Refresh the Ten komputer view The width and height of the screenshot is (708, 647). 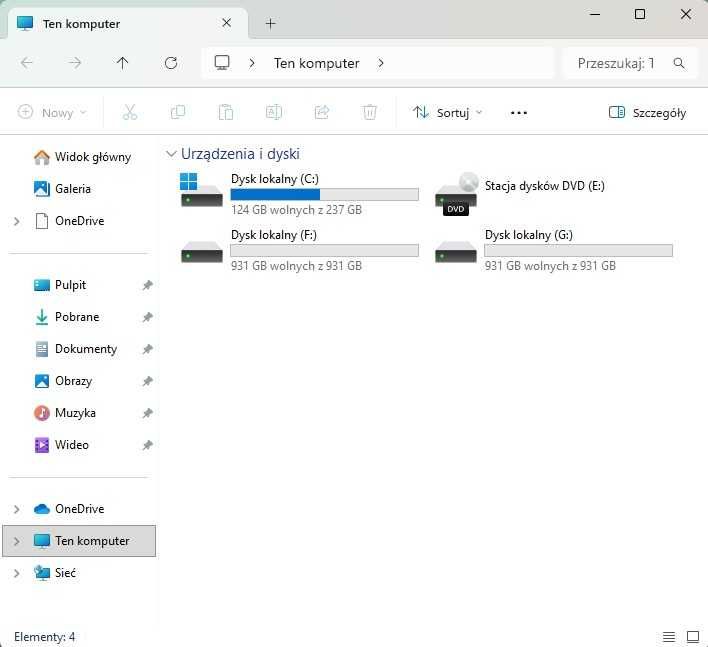click(x=171, y=63)
